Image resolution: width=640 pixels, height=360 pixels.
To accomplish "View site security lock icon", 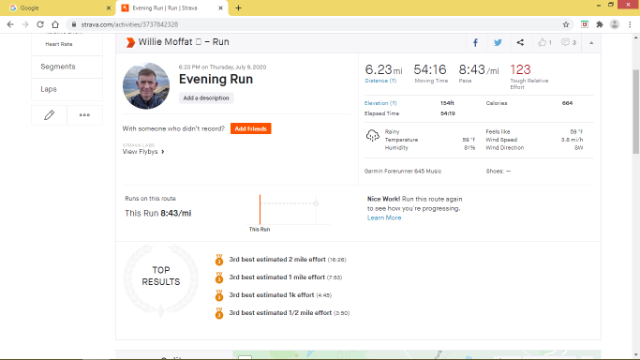I will (x=74, y=24).
